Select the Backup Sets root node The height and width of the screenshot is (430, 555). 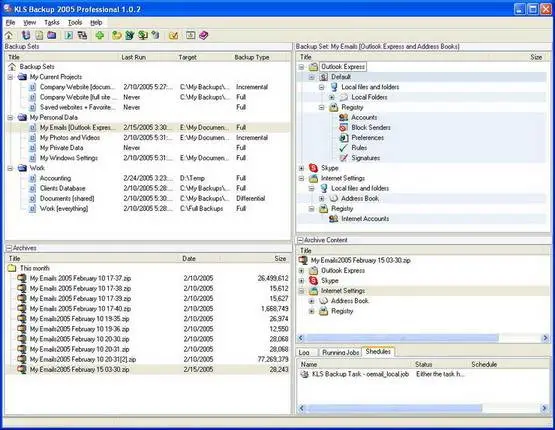(37, 67)
